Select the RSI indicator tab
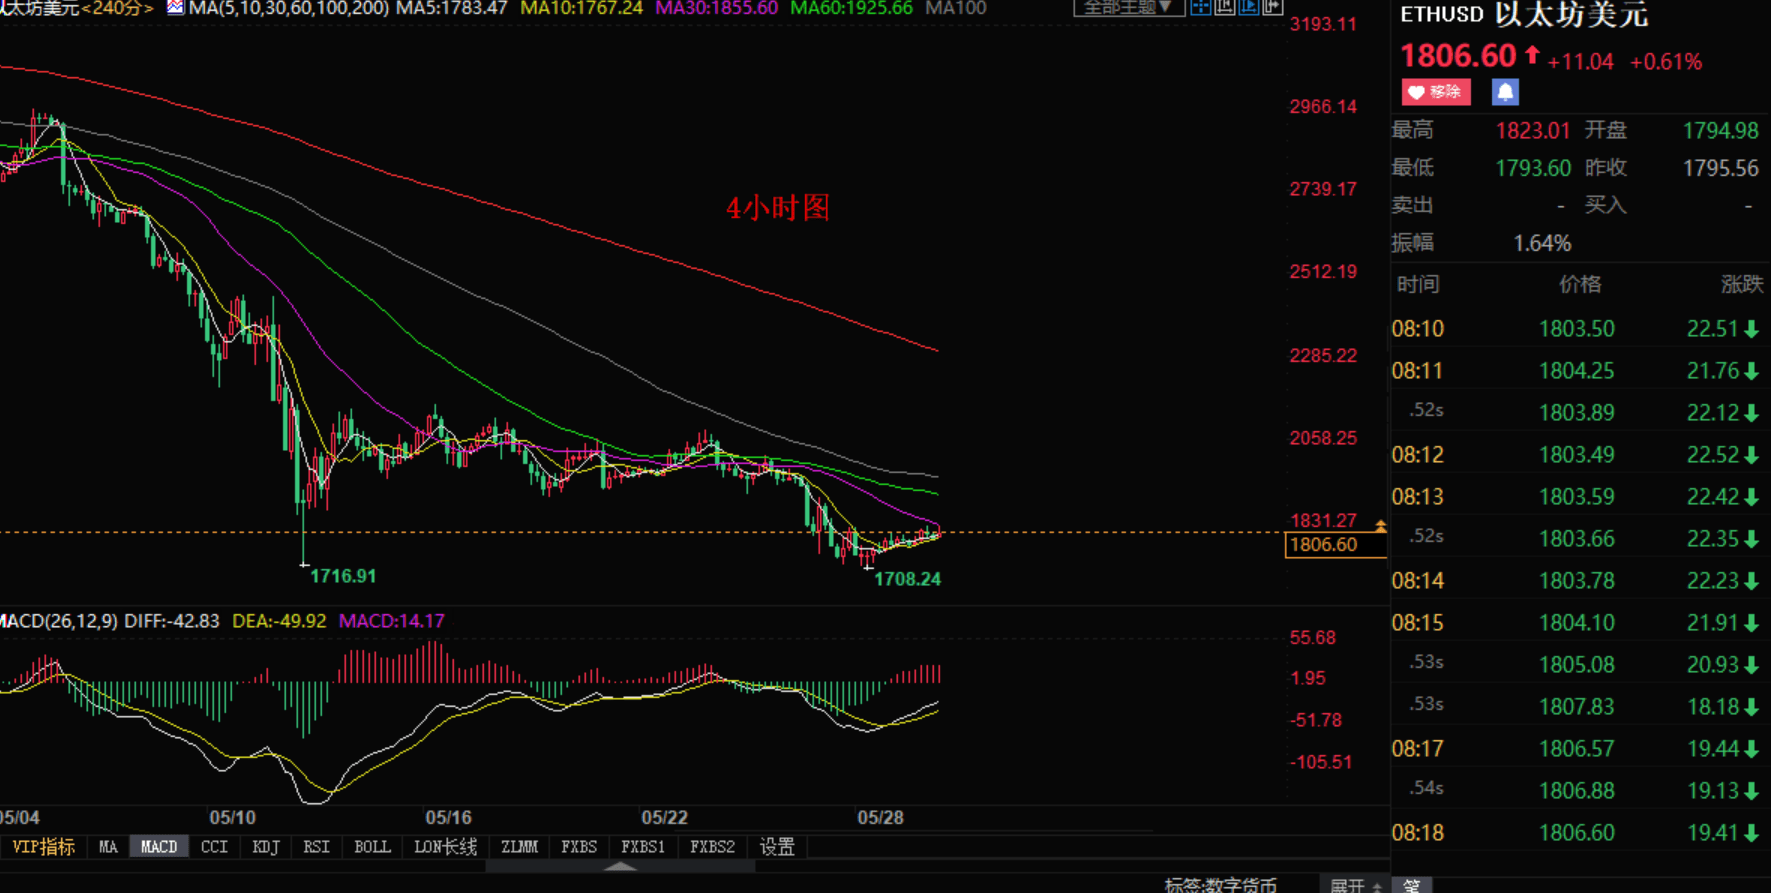 [x=316, y=847]
